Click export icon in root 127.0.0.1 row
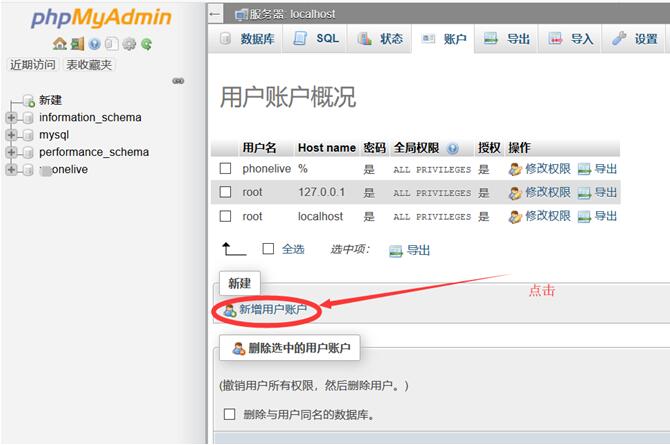Screen dimensions: 670x445 pyautogui.click(x=584, y=194)
